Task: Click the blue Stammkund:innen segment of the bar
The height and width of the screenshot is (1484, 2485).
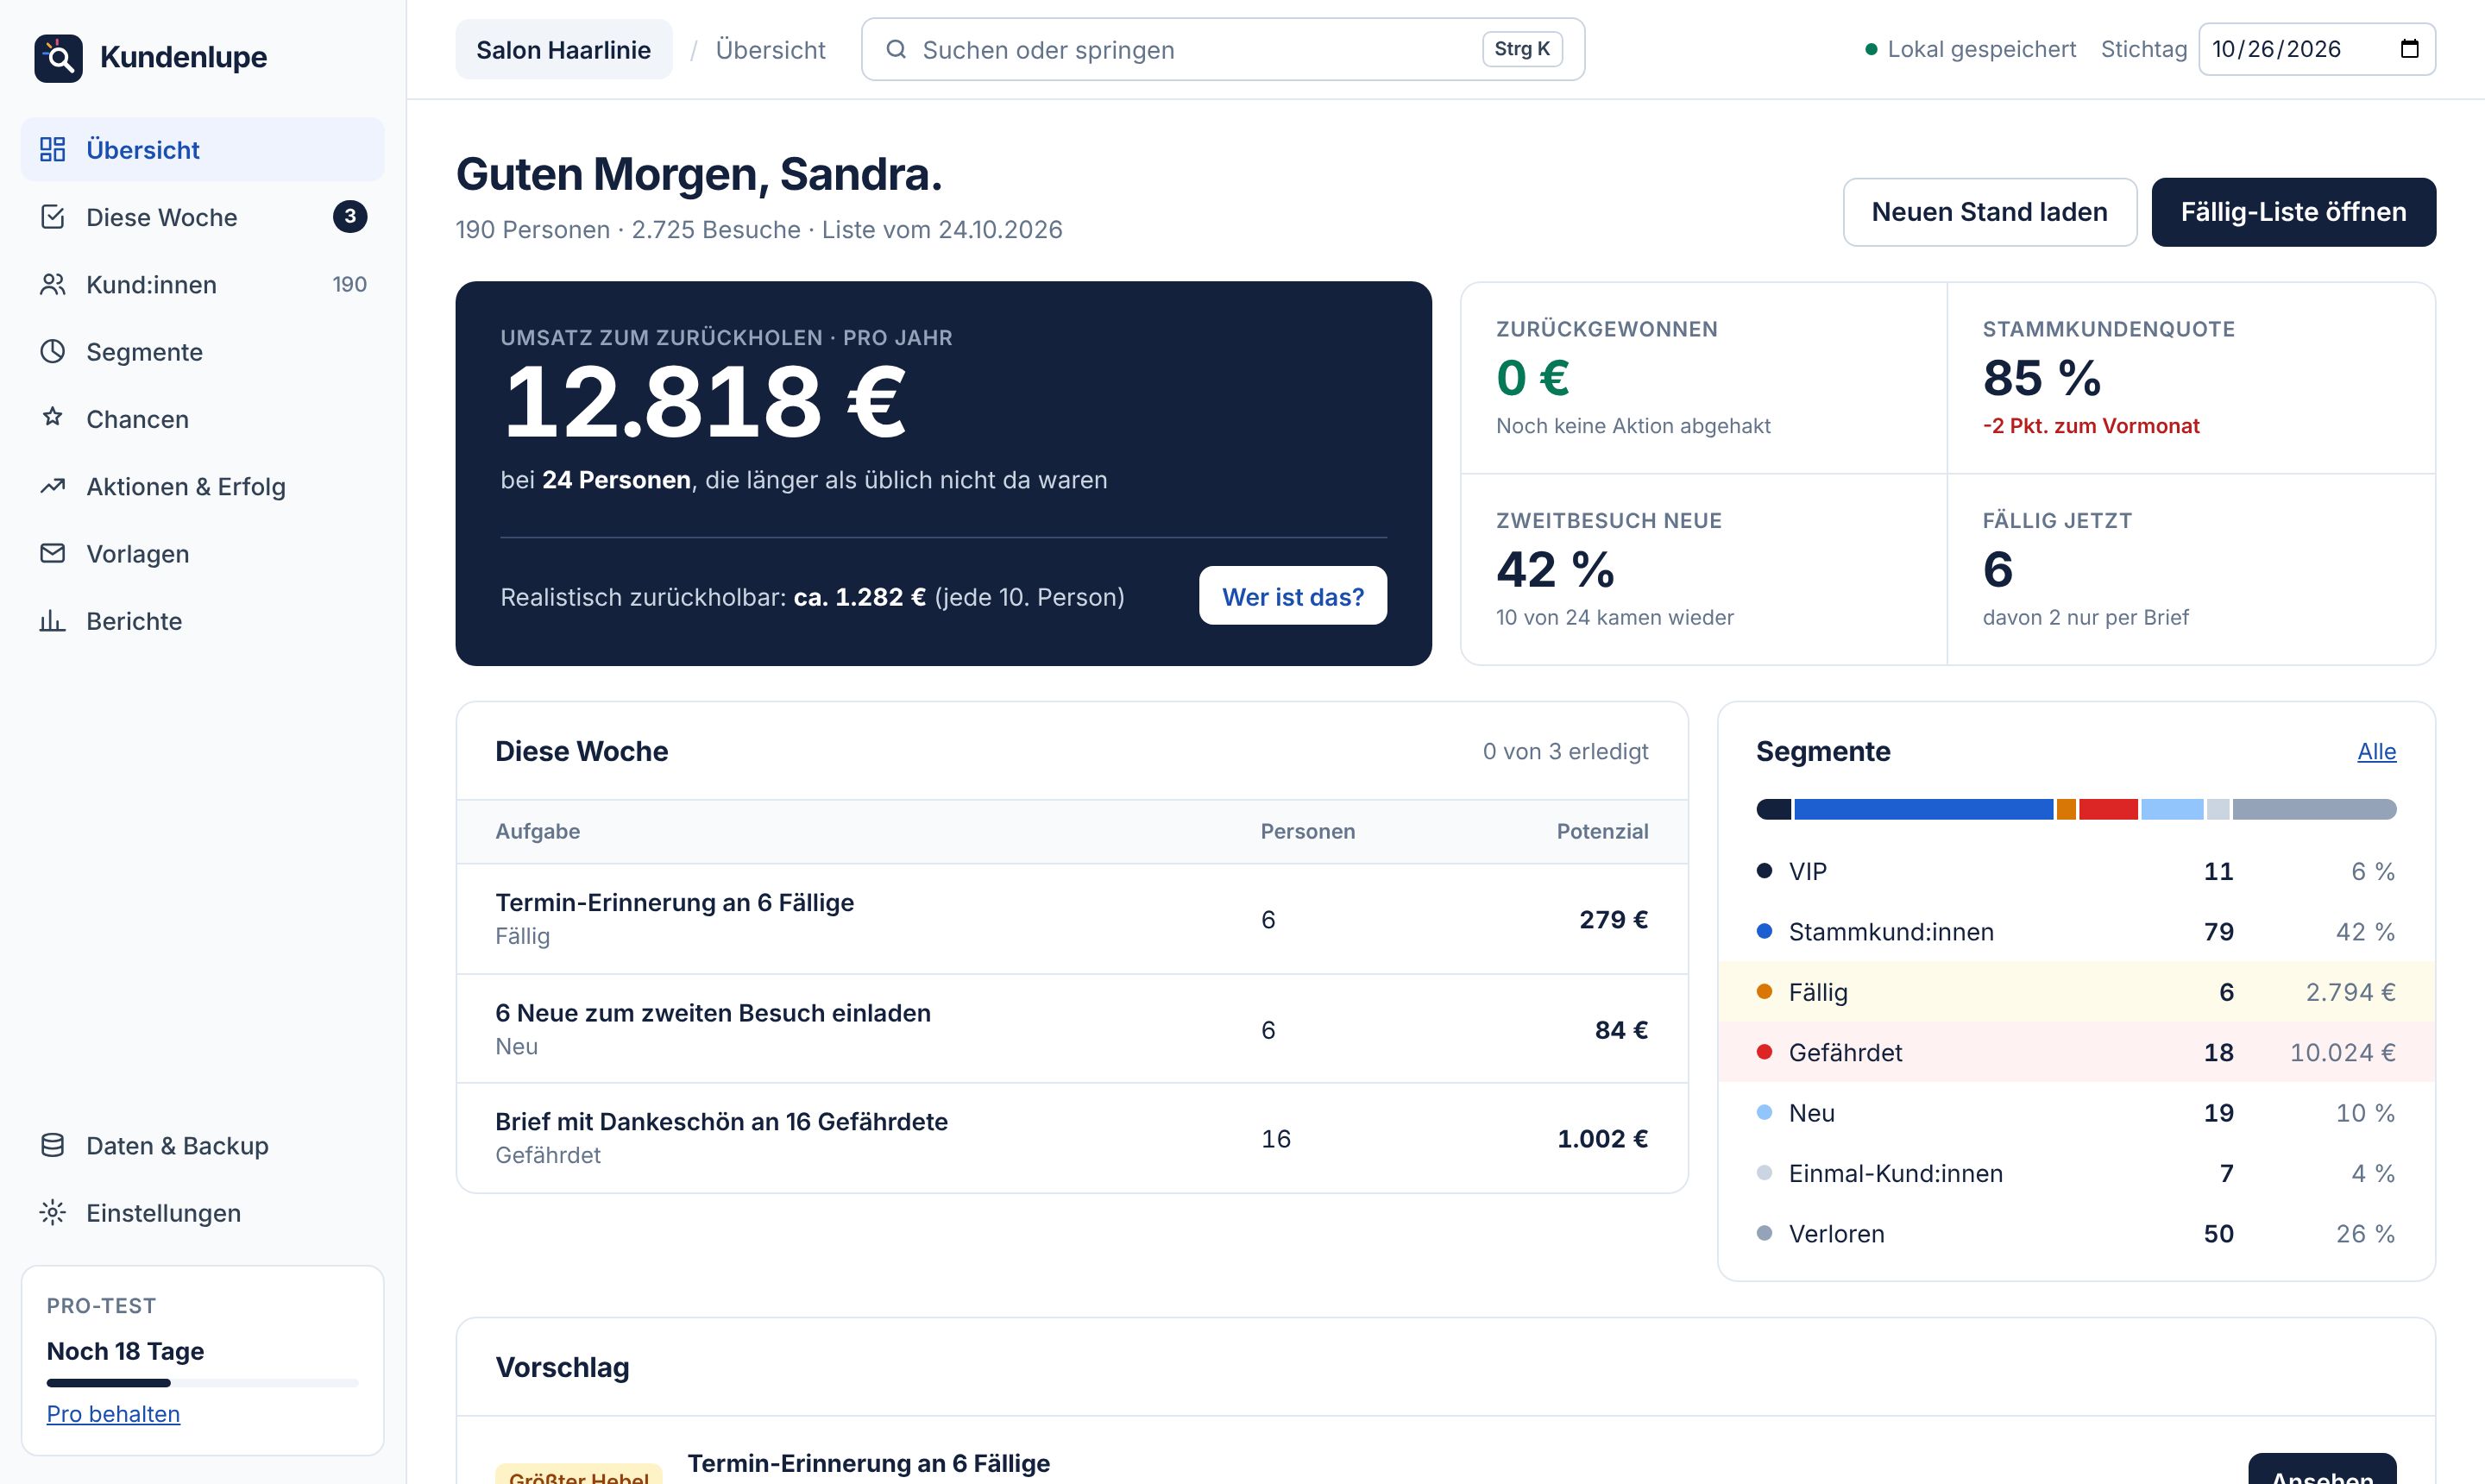Action: 1923,809
